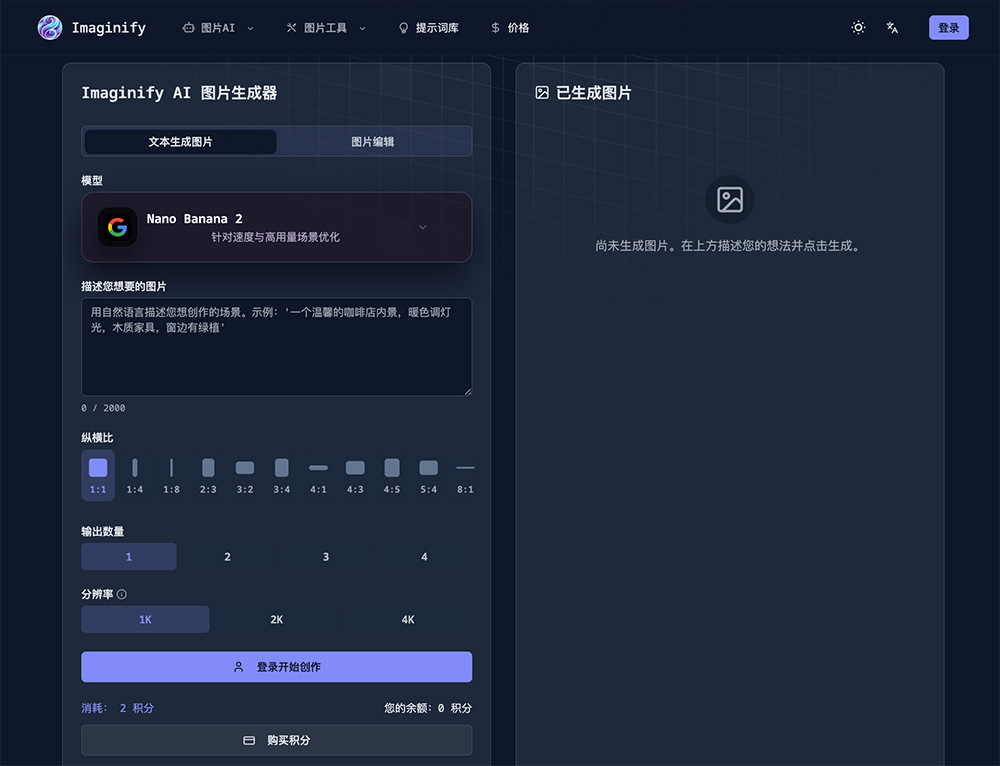Click inside the image description text area
Viewport: 1000px width, 766px height.
point(276,345)
